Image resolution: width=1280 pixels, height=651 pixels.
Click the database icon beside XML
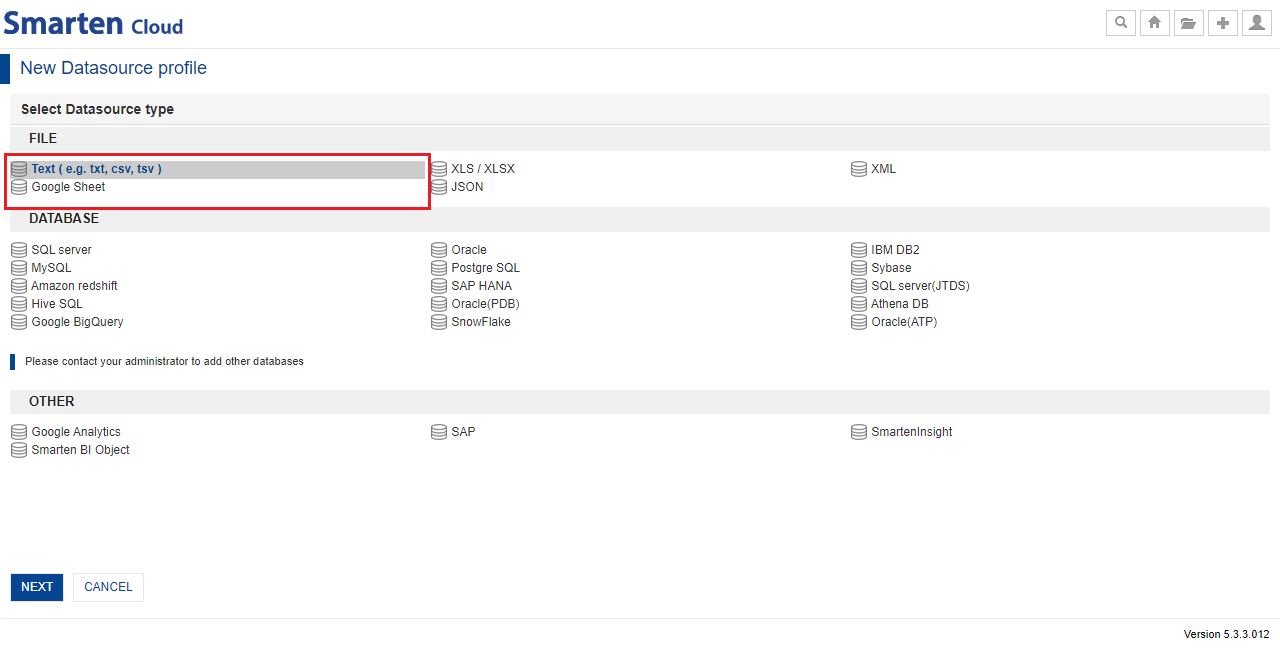(x=859, y=169)
